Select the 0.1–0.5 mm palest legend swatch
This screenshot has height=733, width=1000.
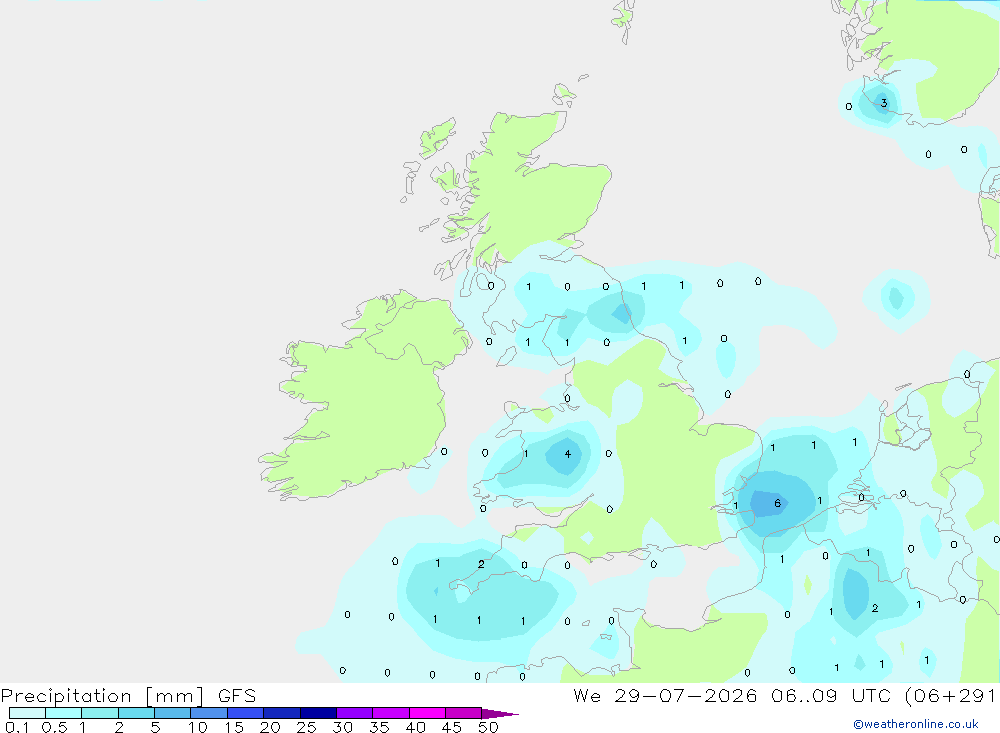27,713
